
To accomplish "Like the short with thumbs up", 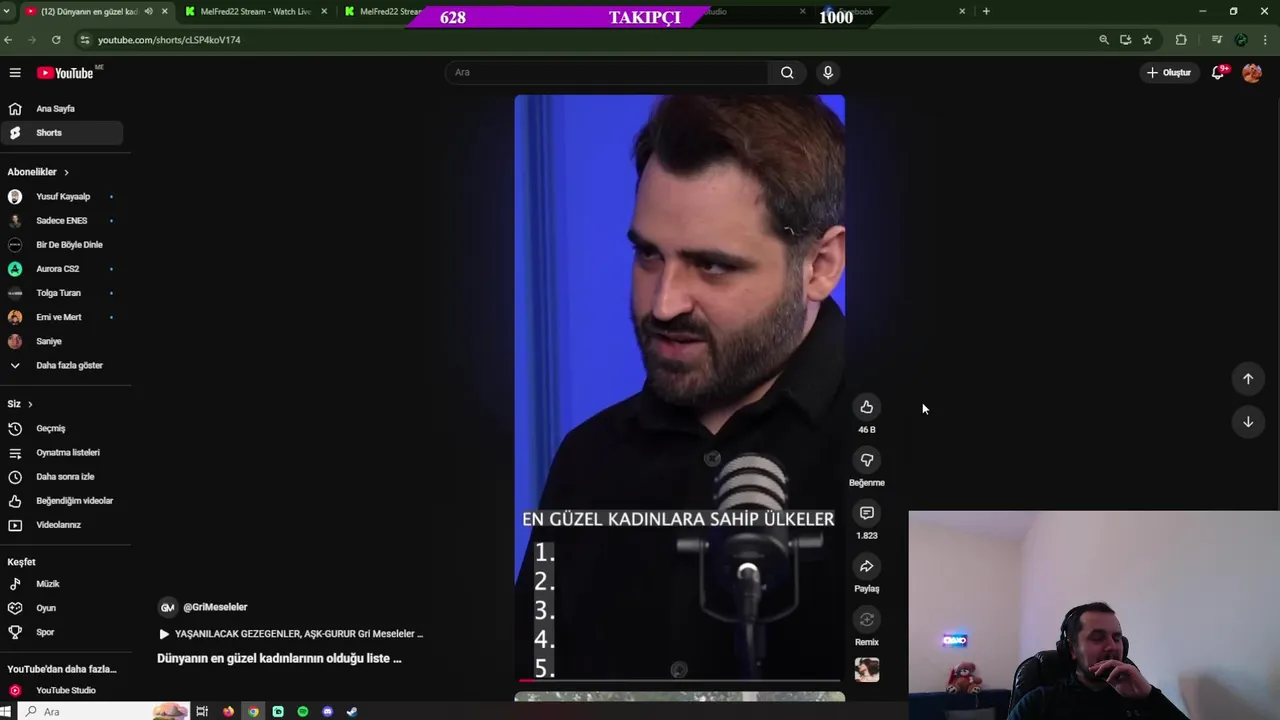I will click(867, 407).
